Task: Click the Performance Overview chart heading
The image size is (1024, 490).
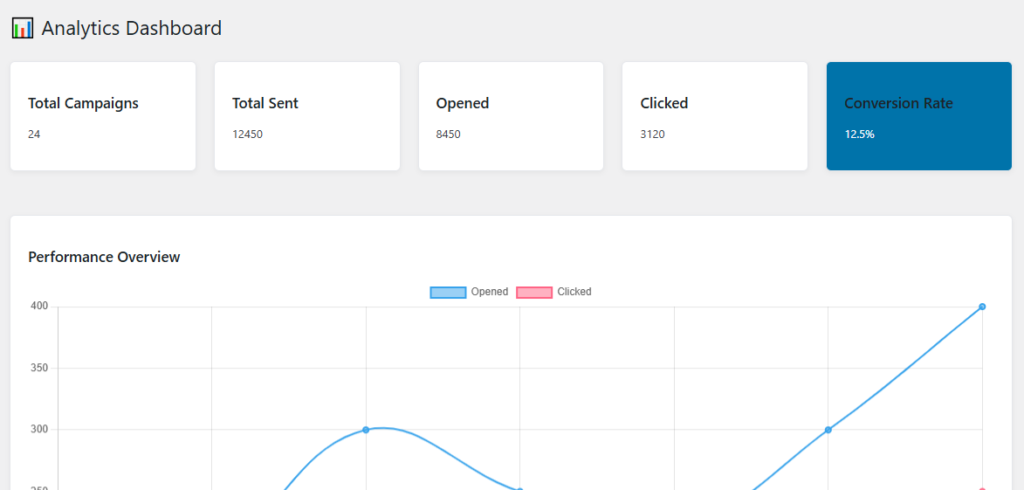Action: pos(104,257)
